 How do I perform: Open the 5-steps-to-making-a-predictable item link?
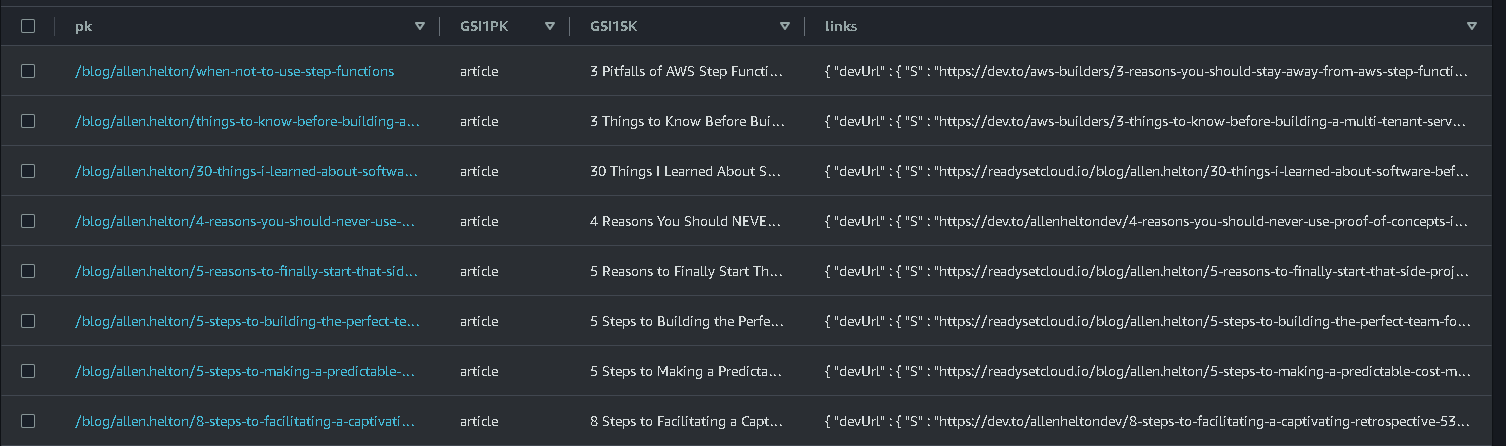pos(244,371)
